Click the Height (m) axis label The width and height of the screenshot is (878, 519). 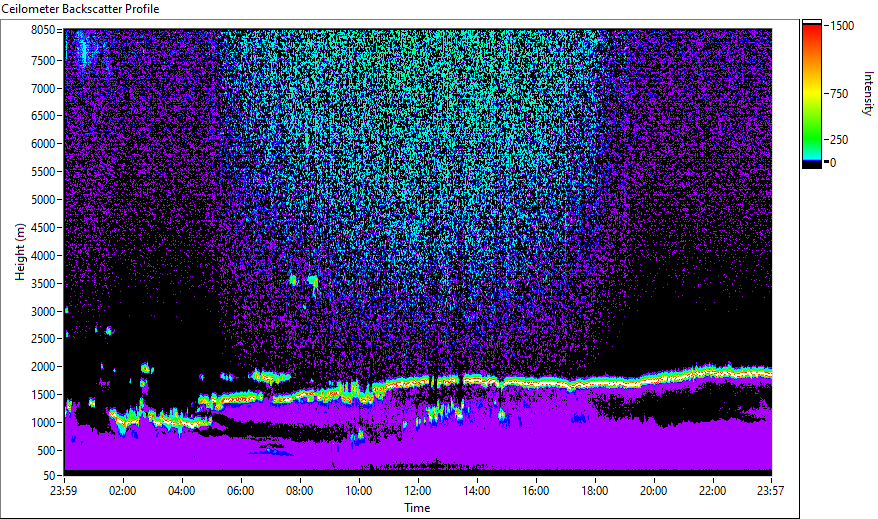tap(20, 252)
